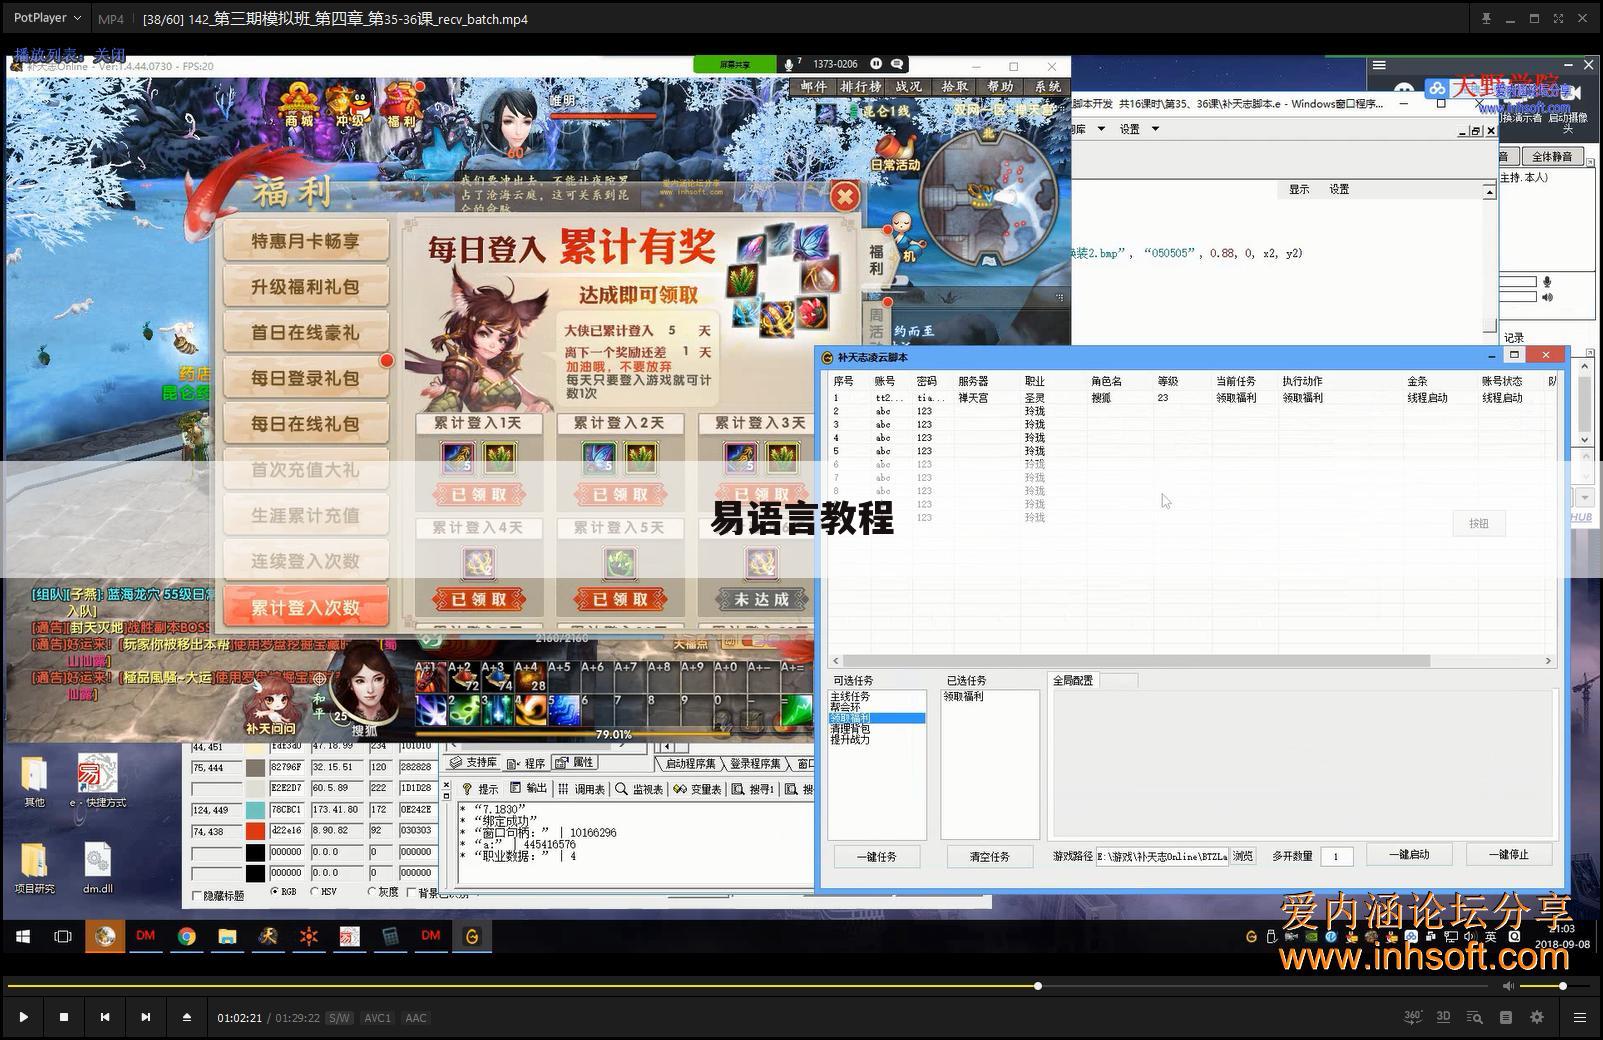Viewport: 1603px width, 1040px height.
Task: Open the PotPlayer main menu dropdown
Action: pos(47,18)
